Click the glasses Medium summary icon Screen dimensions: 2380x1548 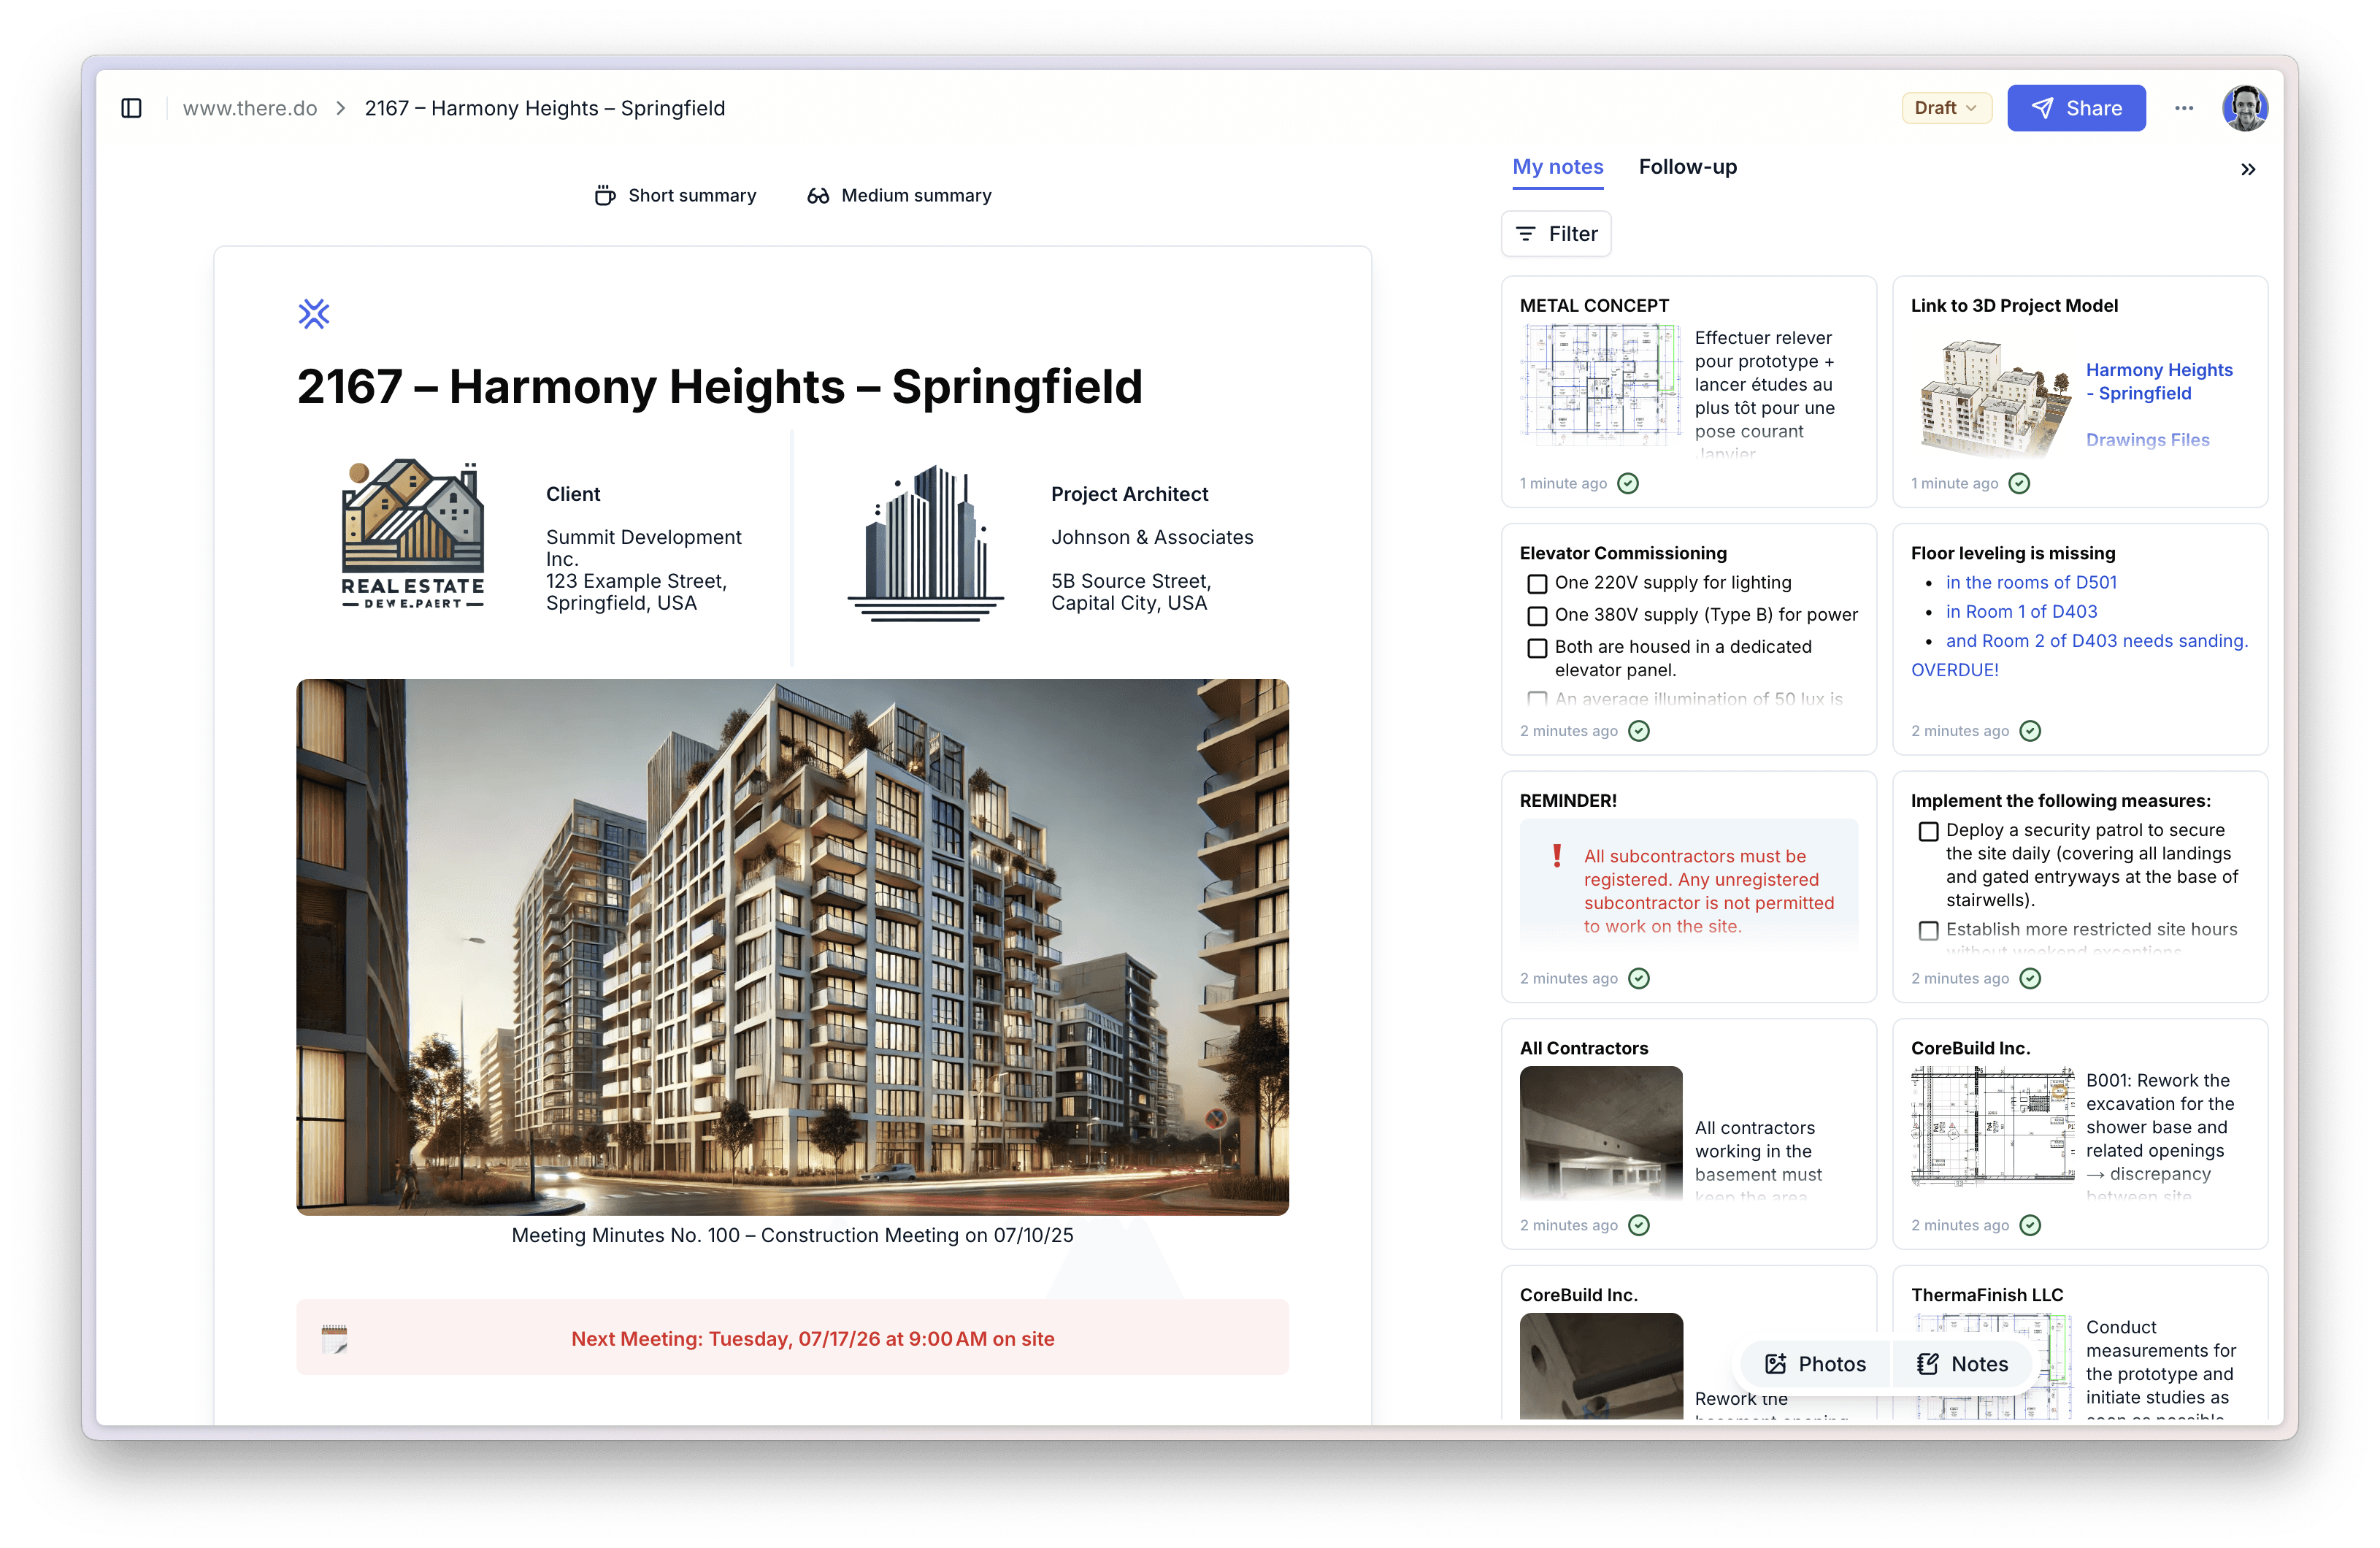[x=818, y=196]
